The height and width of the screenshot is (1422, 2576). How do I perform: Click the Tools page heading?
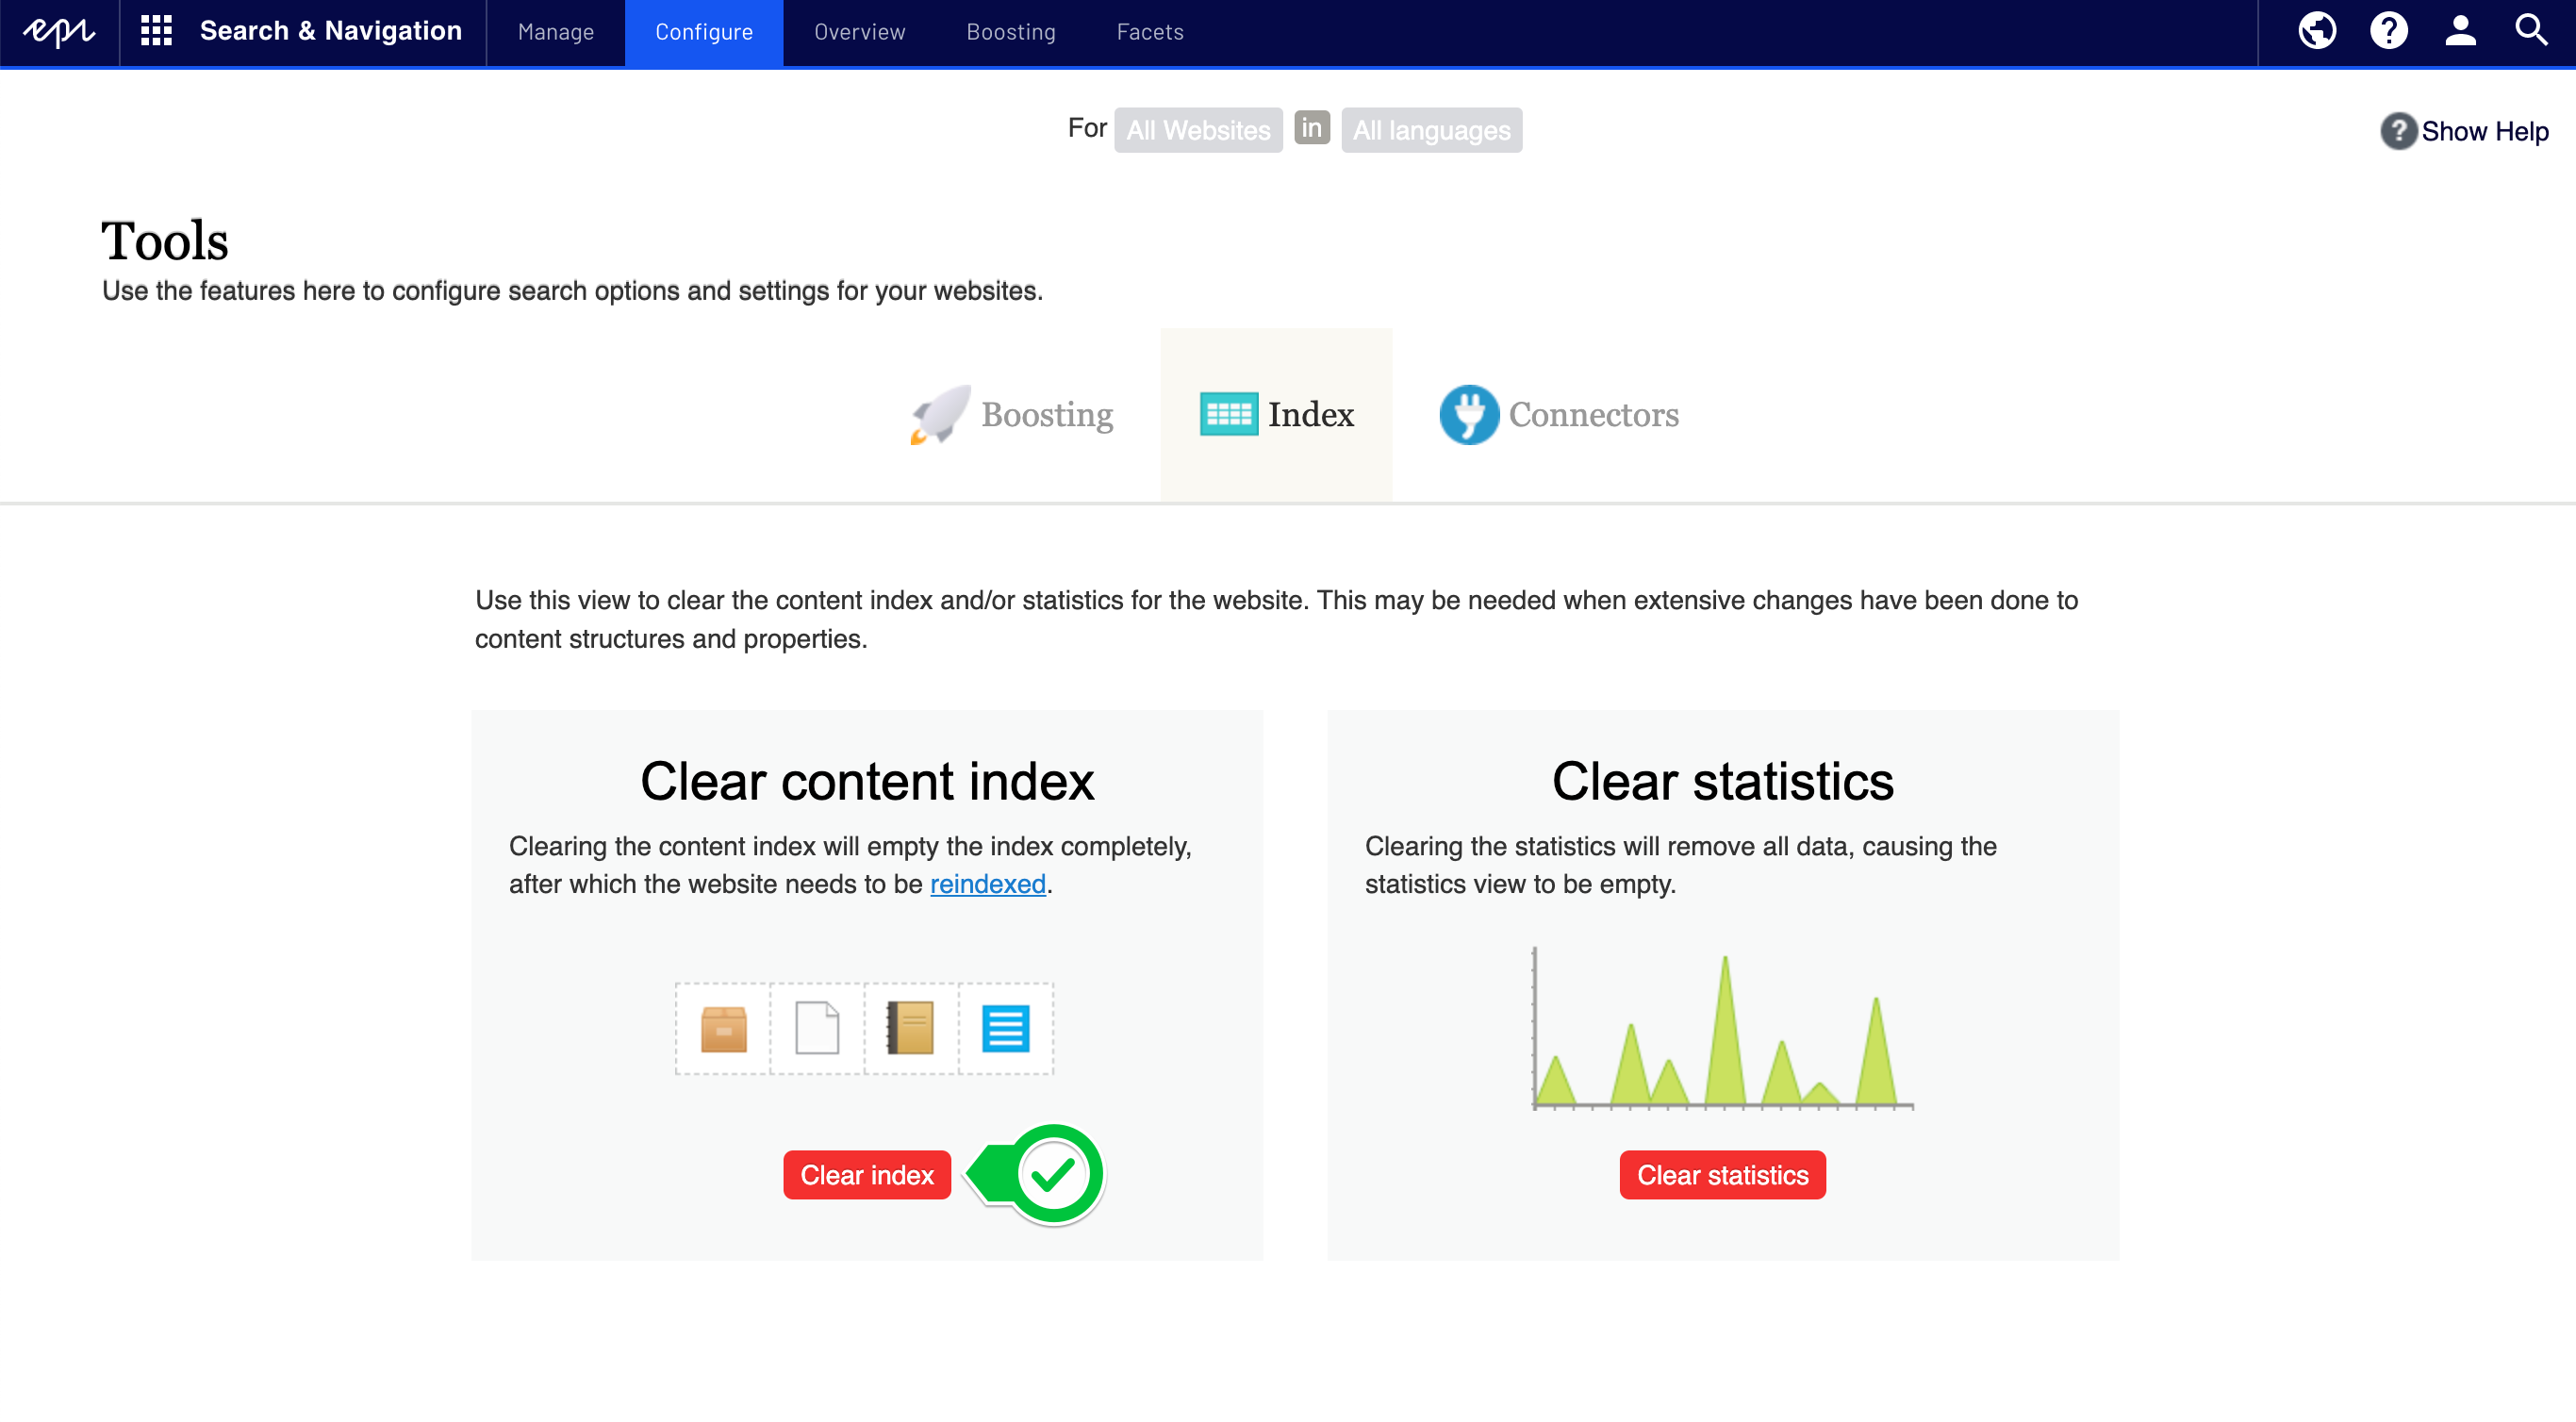[165, 241]
